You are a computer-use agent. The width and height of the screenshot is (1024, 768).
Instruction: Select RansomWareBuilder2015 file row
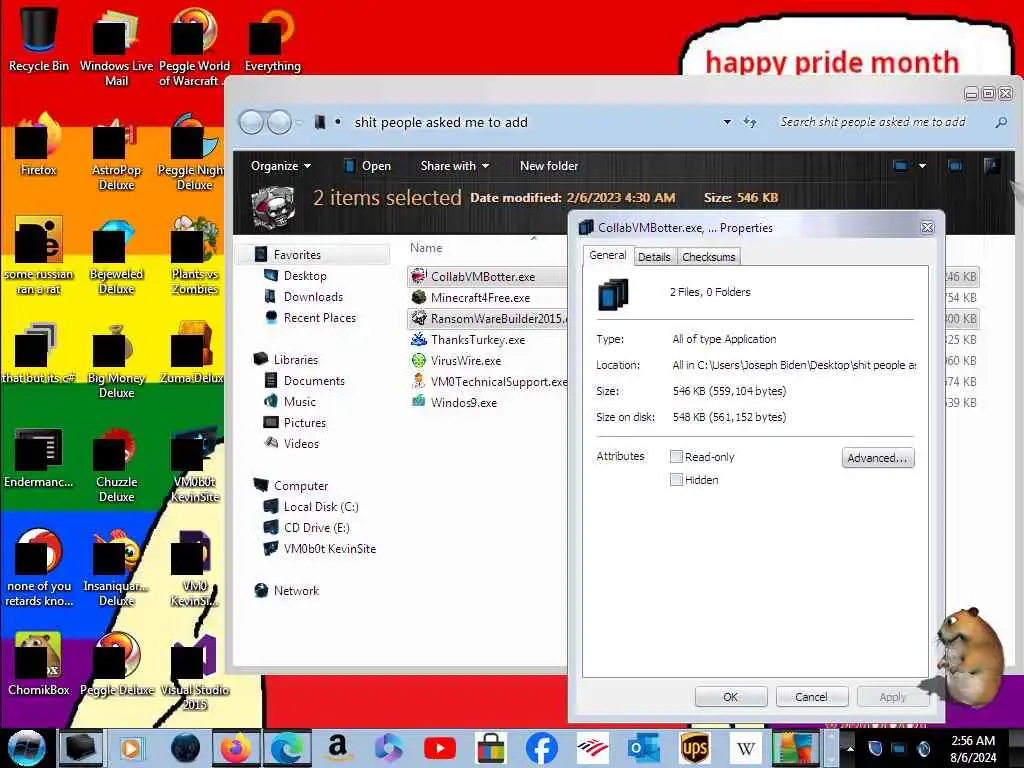click(487, 319)
